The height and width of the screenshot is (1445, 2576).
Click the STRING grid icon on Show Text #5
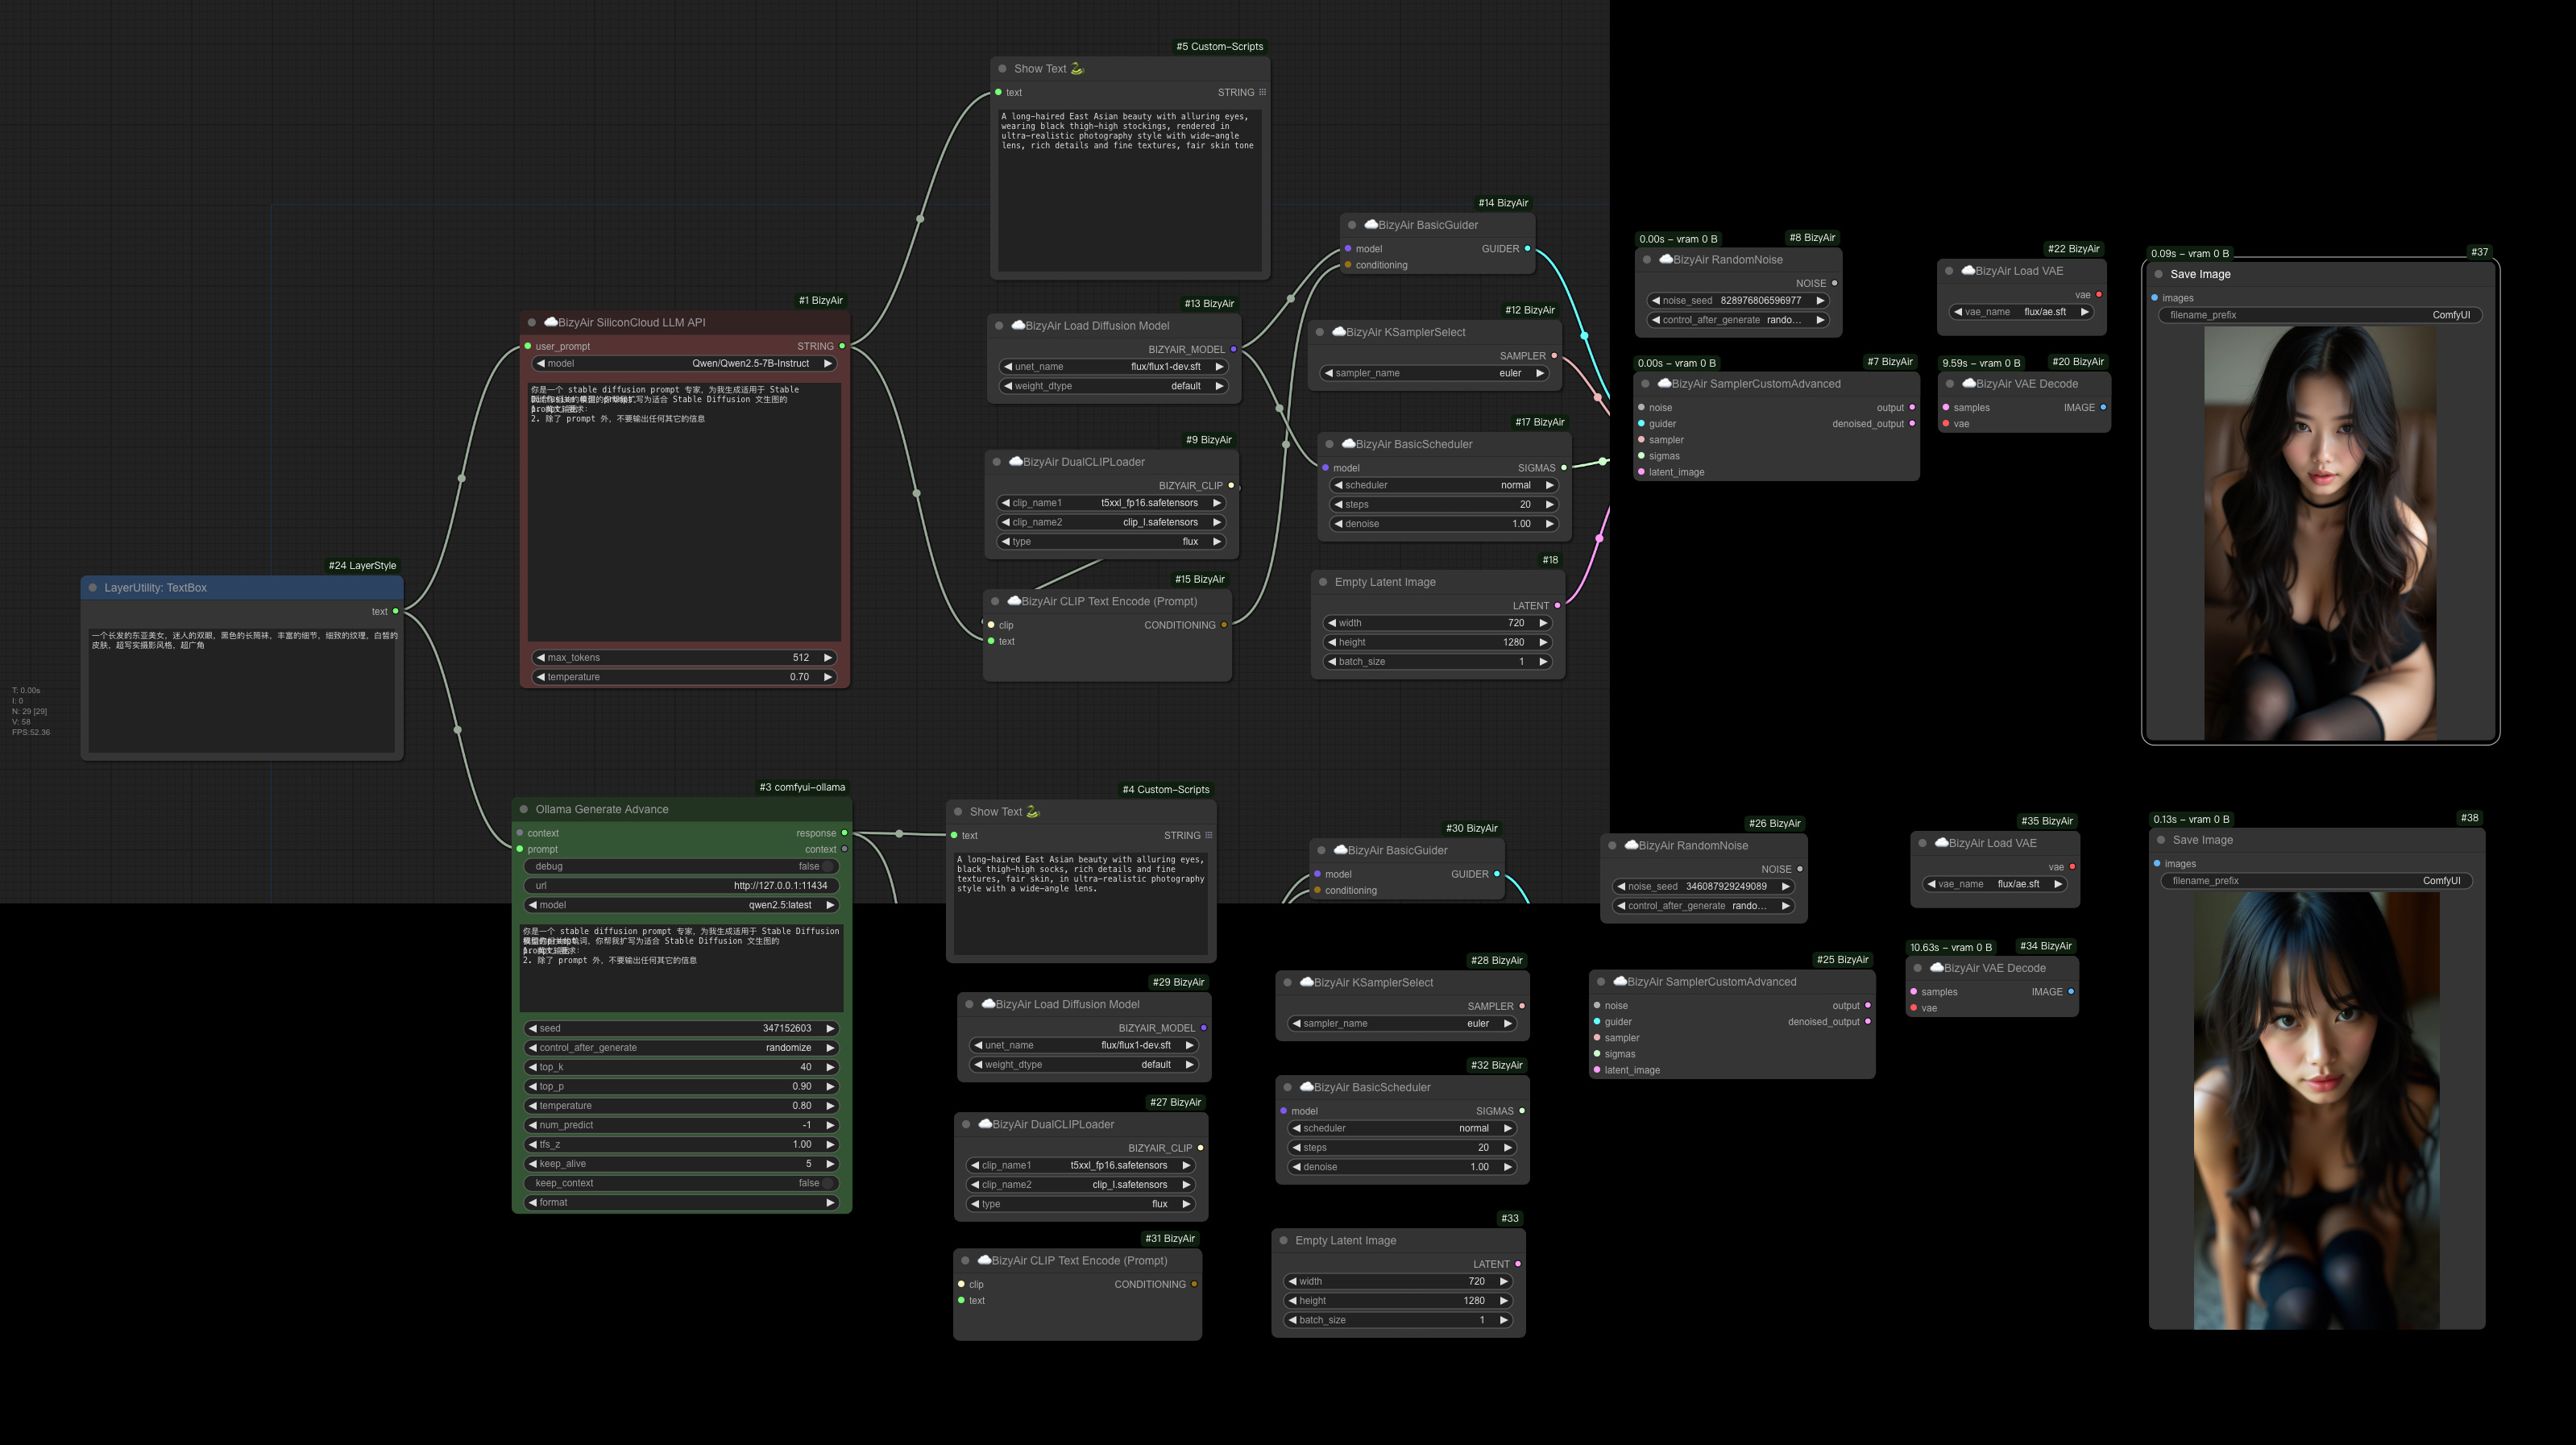coord(1264,92)
